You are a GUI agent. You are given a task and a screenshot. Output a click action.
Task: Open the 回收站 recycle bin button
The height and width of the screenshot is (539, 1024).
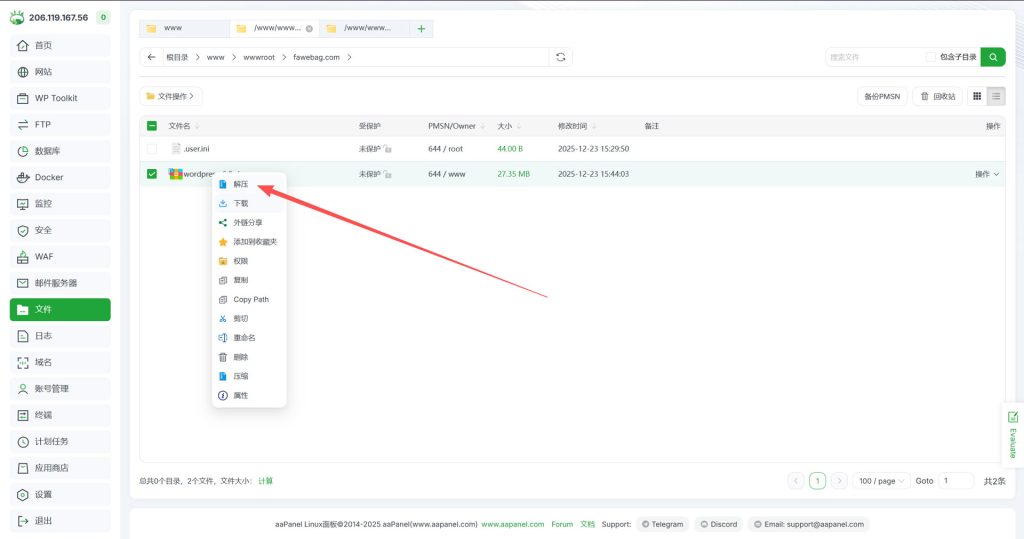coord(937,96)
